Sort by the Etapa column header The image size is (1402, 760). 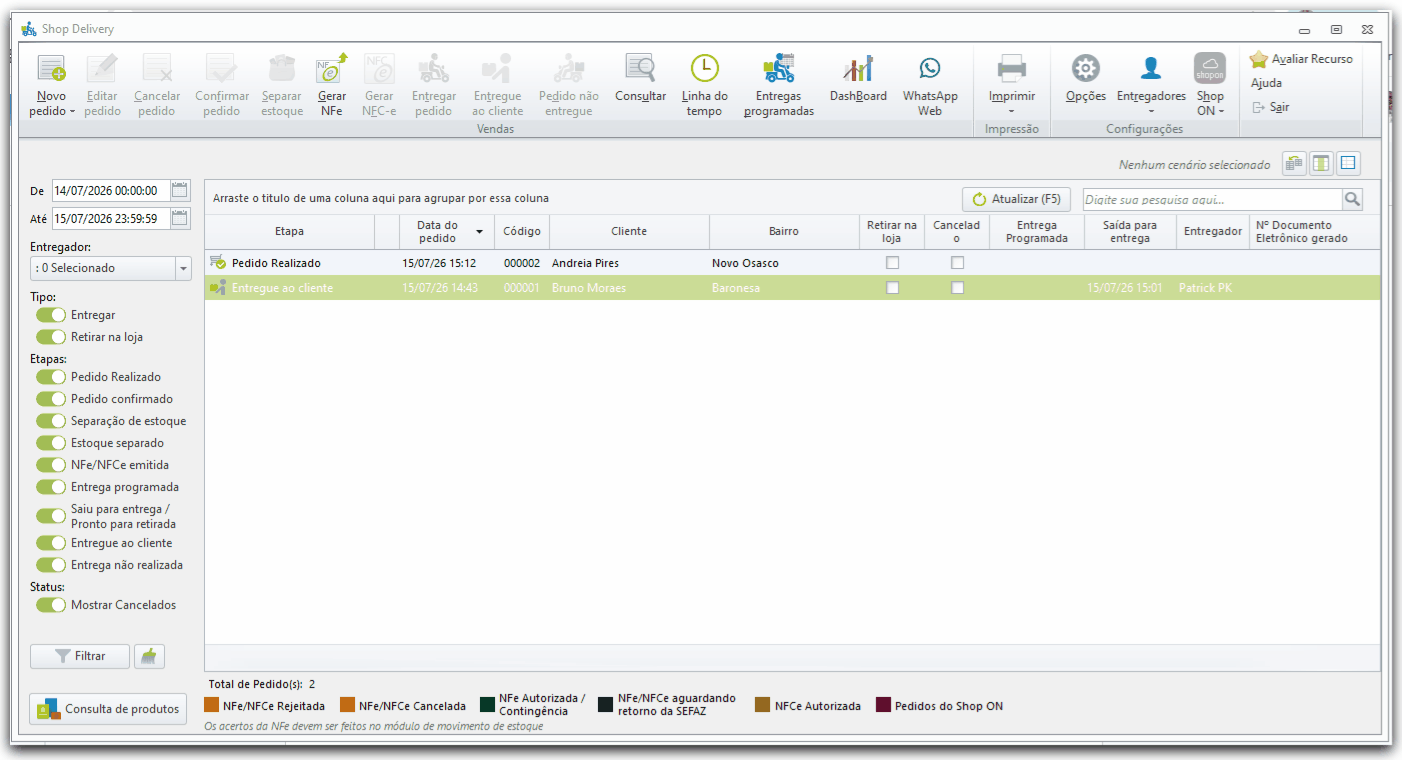(289, 232)
